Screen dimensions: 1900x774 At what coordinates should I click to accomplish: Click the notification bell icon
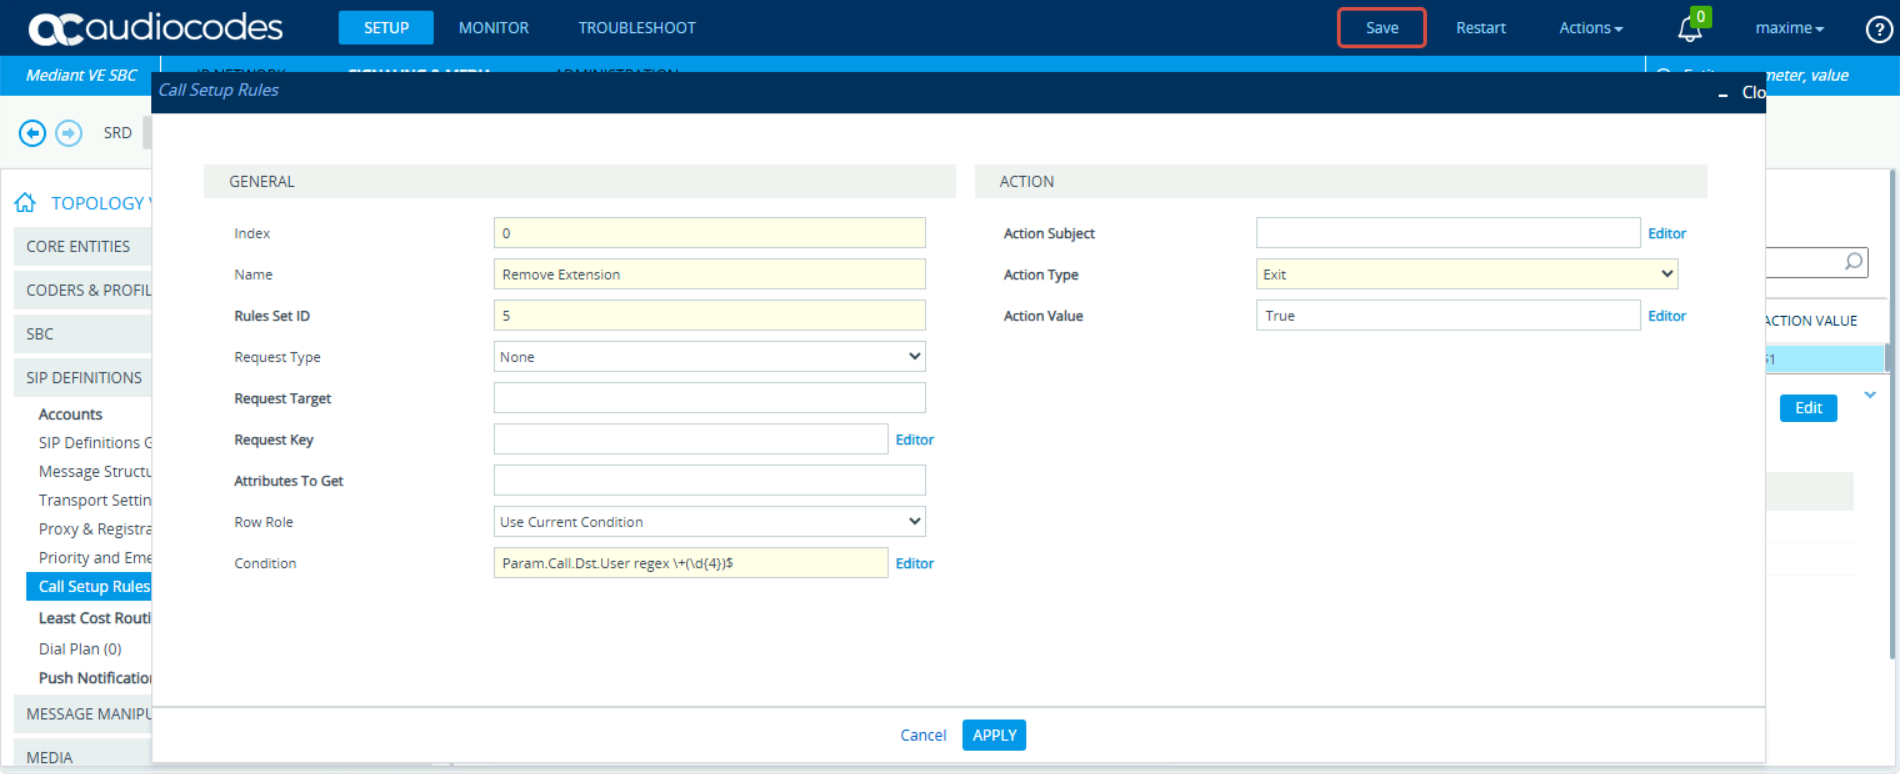[x=1689, y=29]
